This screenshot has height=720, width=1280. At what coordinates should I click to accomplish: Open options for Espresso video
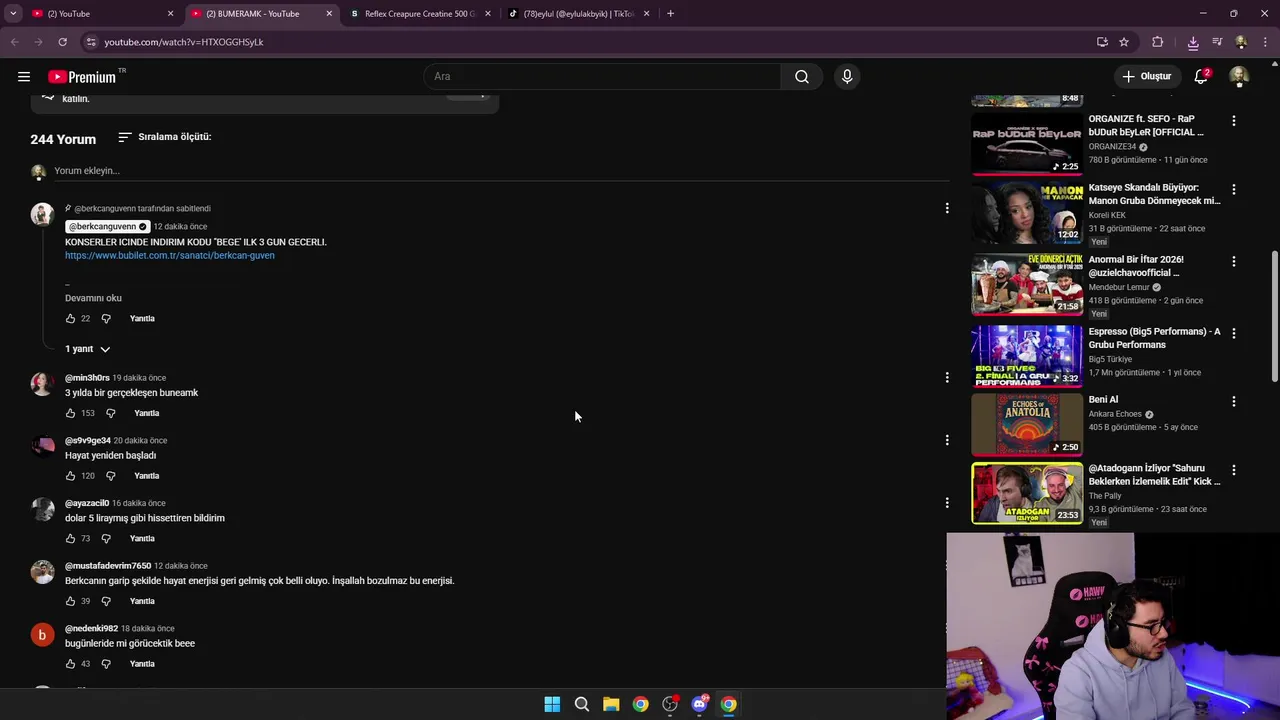click(1233, 333)
